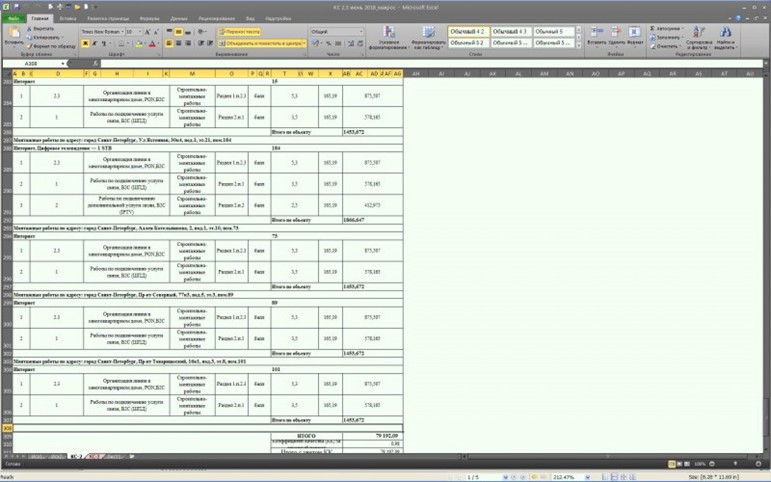Increase font size with the large A icon
Screen dimensions: 771x482
pos(147,31)
